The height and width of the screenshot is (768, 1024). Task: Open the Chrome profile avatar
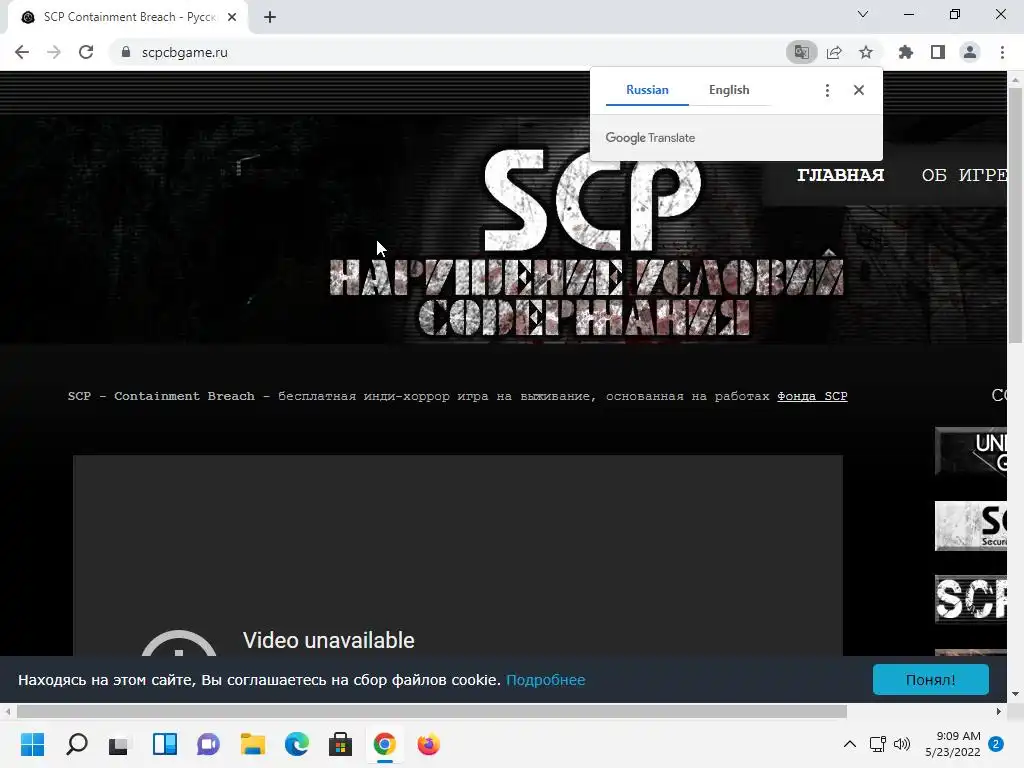(x=970, y=52)
